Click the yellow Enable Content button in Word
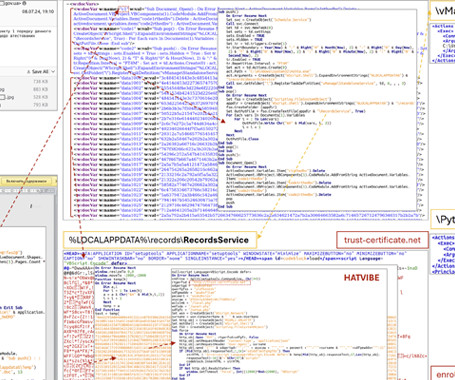 tap(26, 181)
